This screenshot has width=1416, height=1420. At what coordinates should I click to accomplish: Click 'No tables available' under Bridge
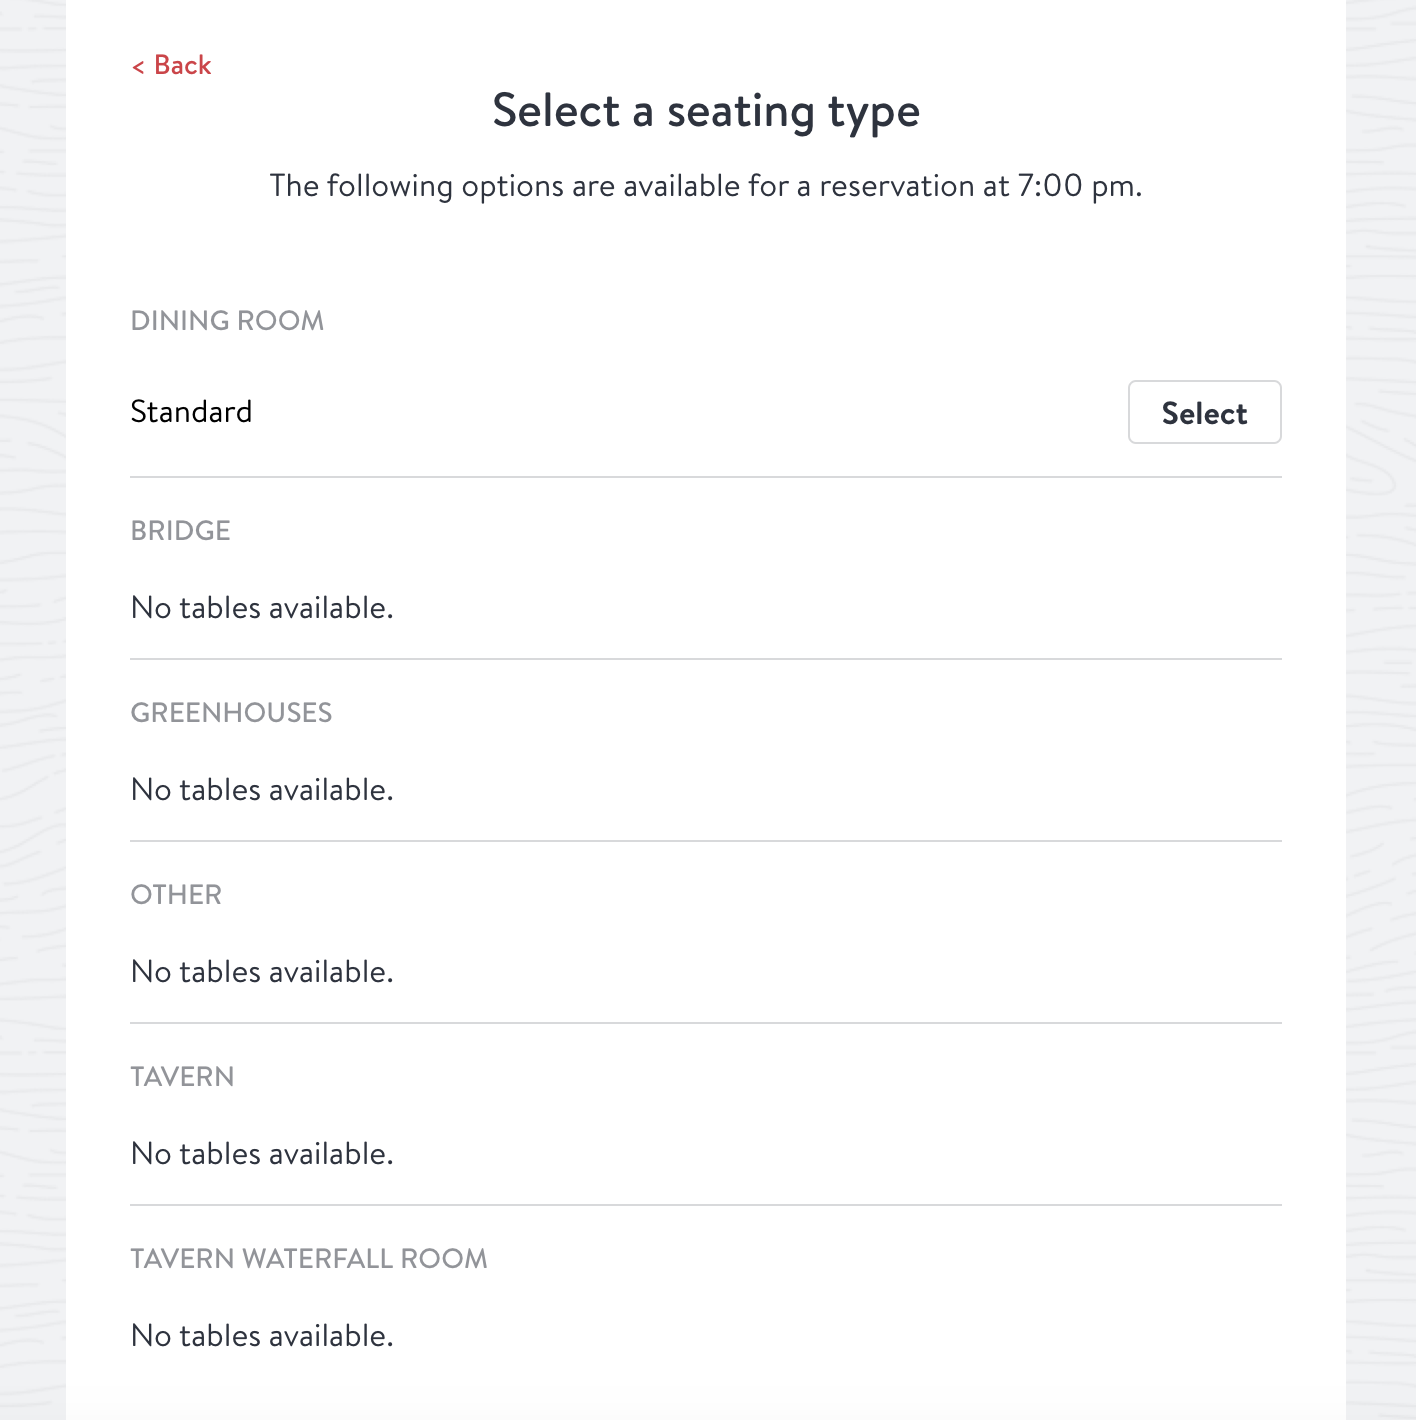(262, 608)
